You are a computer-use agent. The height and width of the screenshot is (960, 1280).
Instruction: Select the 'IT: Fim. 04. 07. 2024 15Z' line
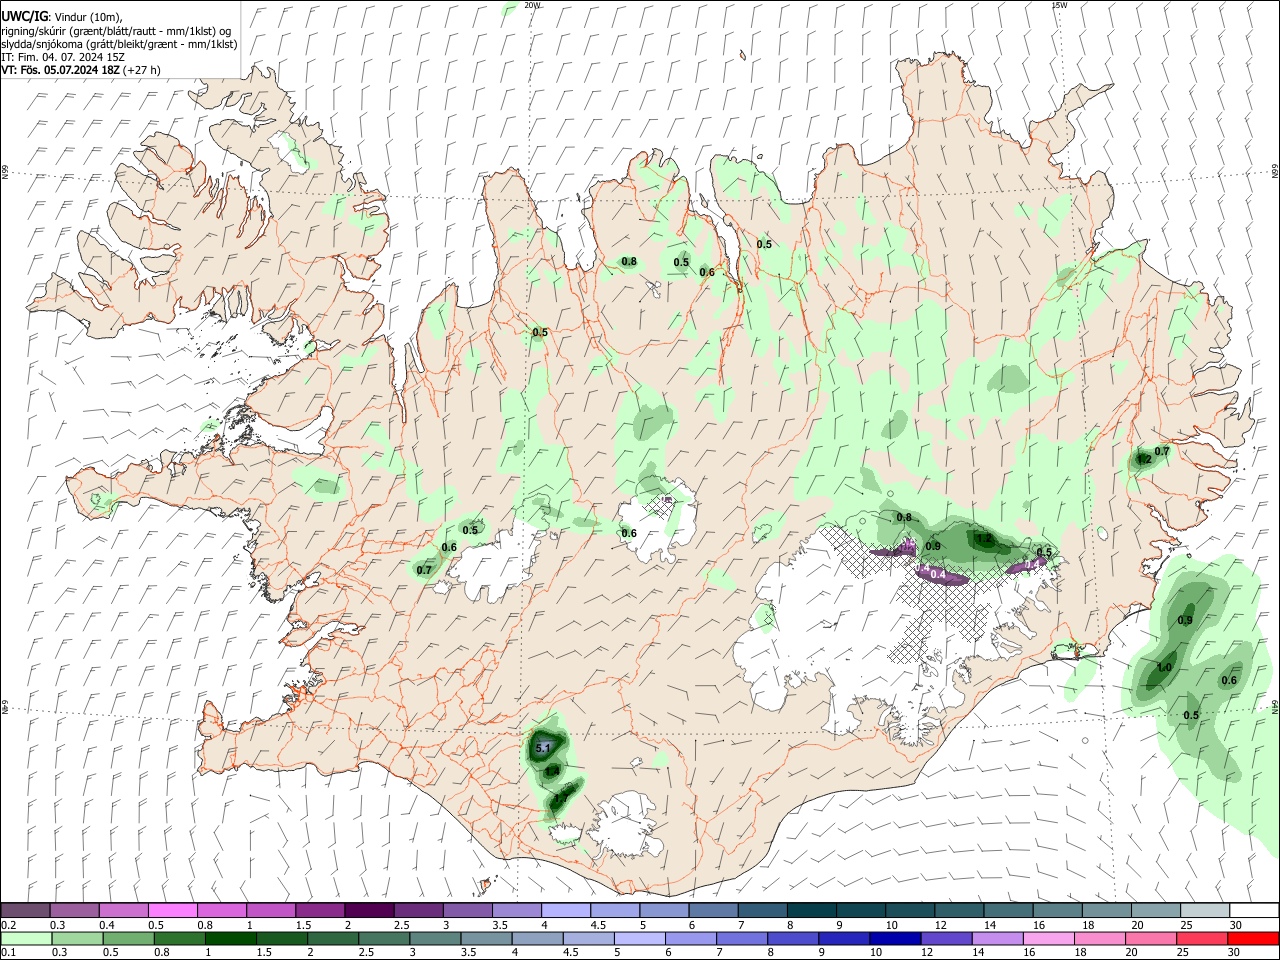click(x=62, y=57)
